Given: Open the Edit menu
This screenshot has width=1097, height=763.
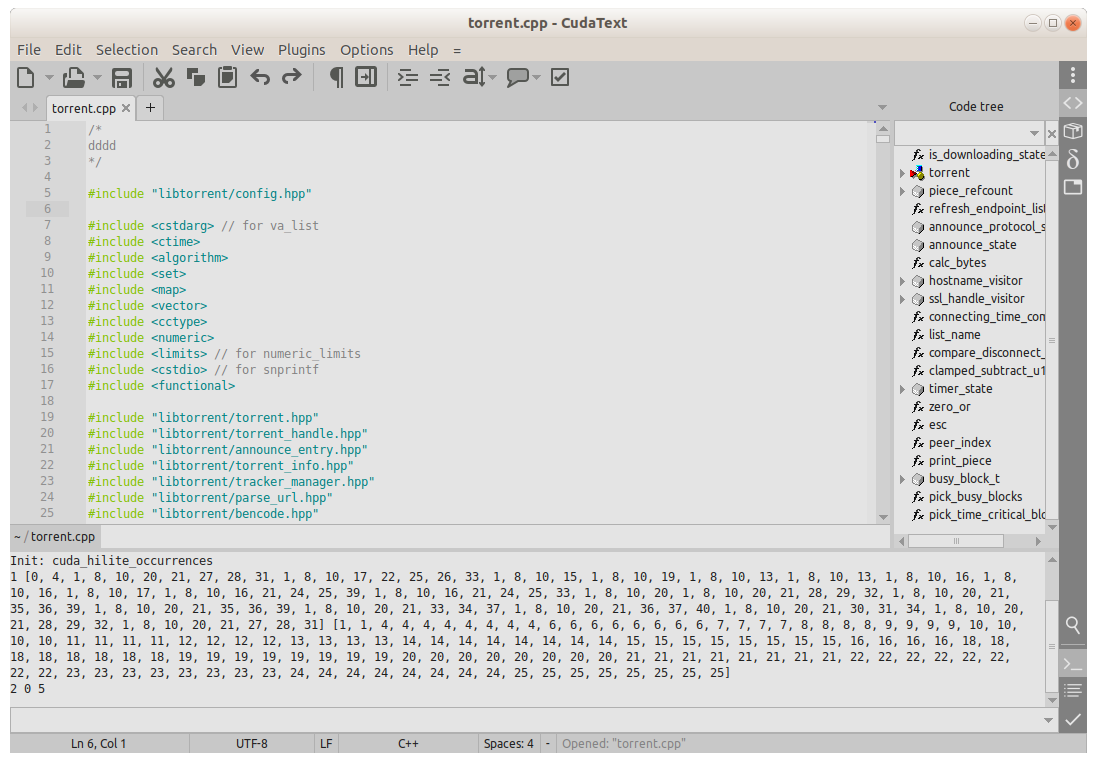Looking at the screenshot, I should pyautogui.click(x=69, y=50).
